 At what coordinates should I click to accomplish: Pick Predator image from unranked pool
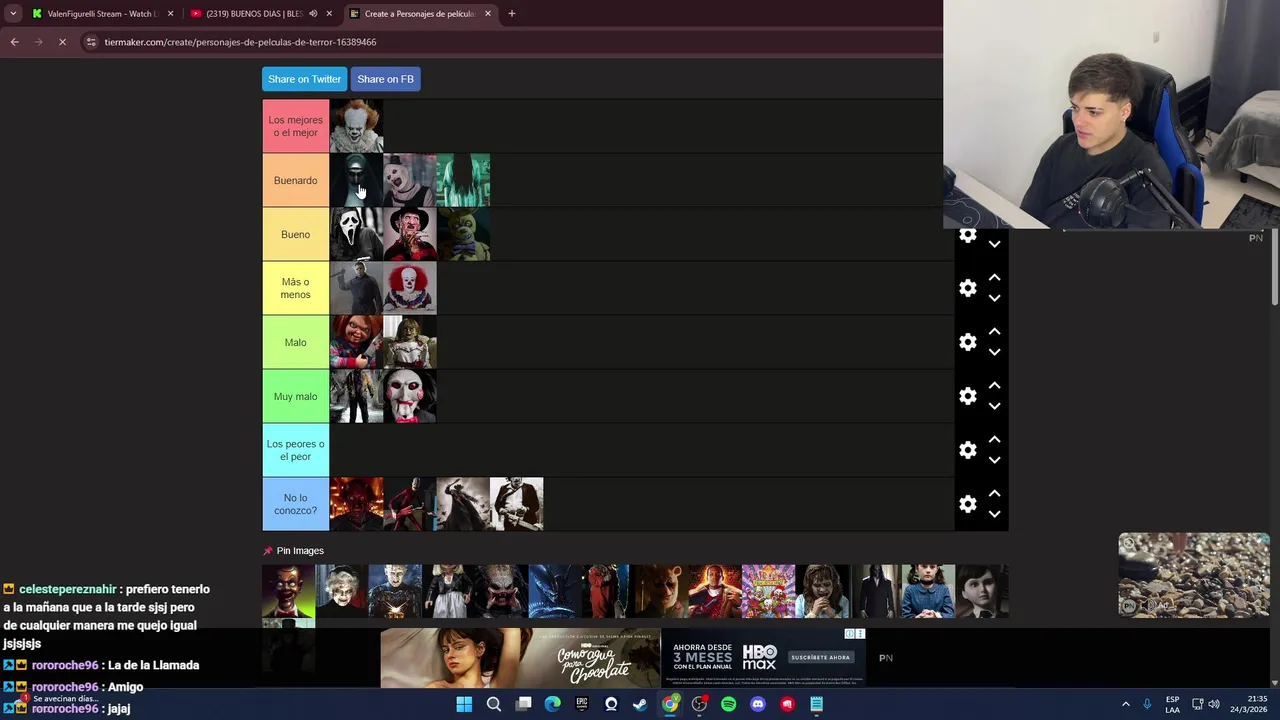(502, 591)
